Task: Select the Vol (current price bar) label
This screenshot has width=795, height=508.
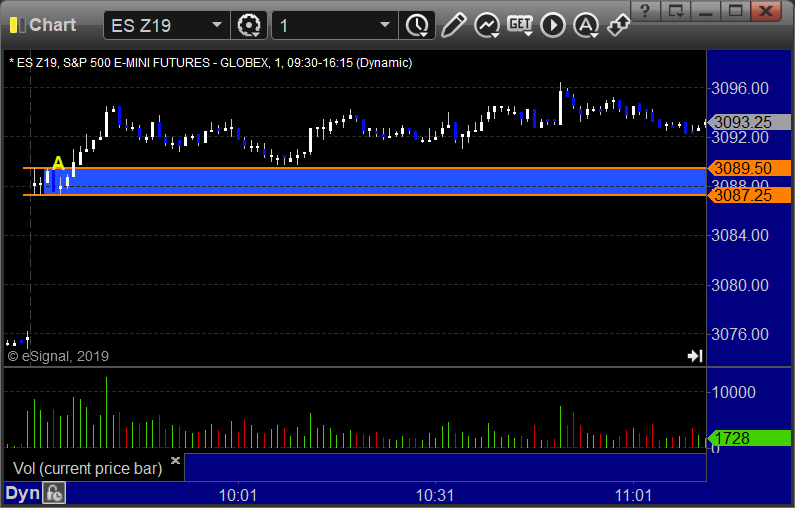Action: click(87, 468)
